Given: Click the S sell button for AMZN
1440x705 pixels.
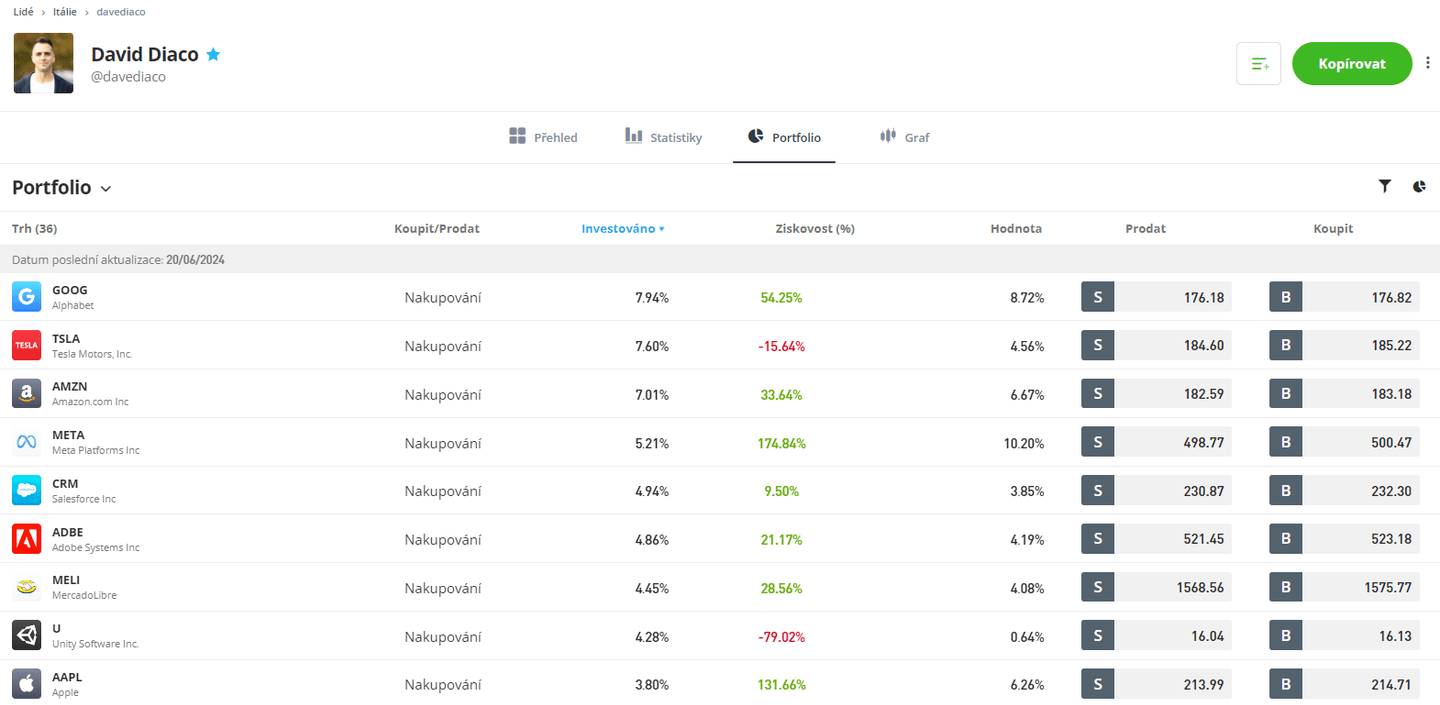Looking at the screenshot, I should coord(1097,394).
